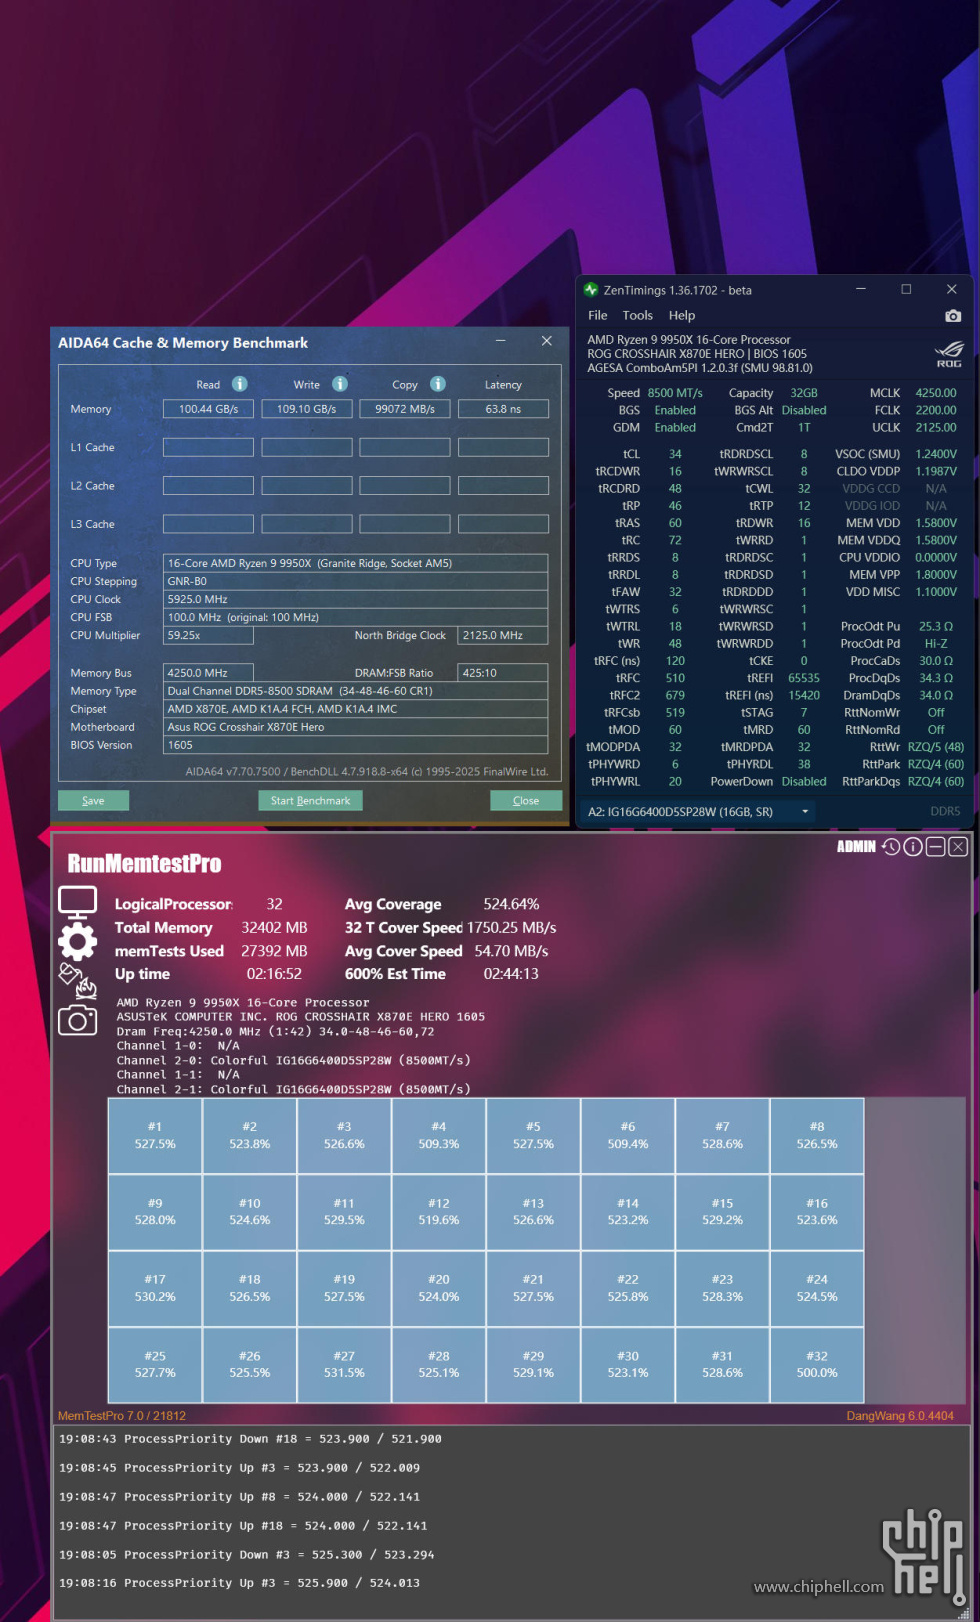Viewport: 980px width, 1622px height.
Task: Click the Save button in AIDA64
Action: pos(93,800)
